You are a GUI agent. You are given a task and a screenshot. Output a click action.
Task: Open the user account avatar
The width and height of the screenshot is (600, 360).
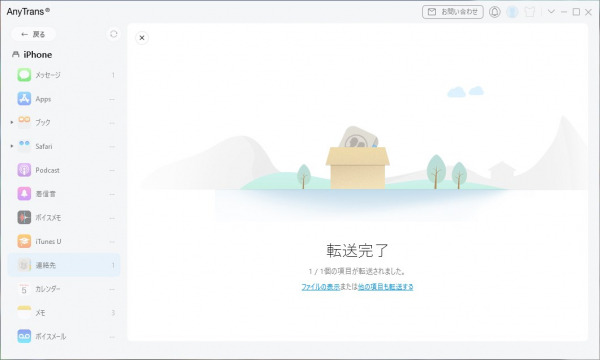pos(512,12)
